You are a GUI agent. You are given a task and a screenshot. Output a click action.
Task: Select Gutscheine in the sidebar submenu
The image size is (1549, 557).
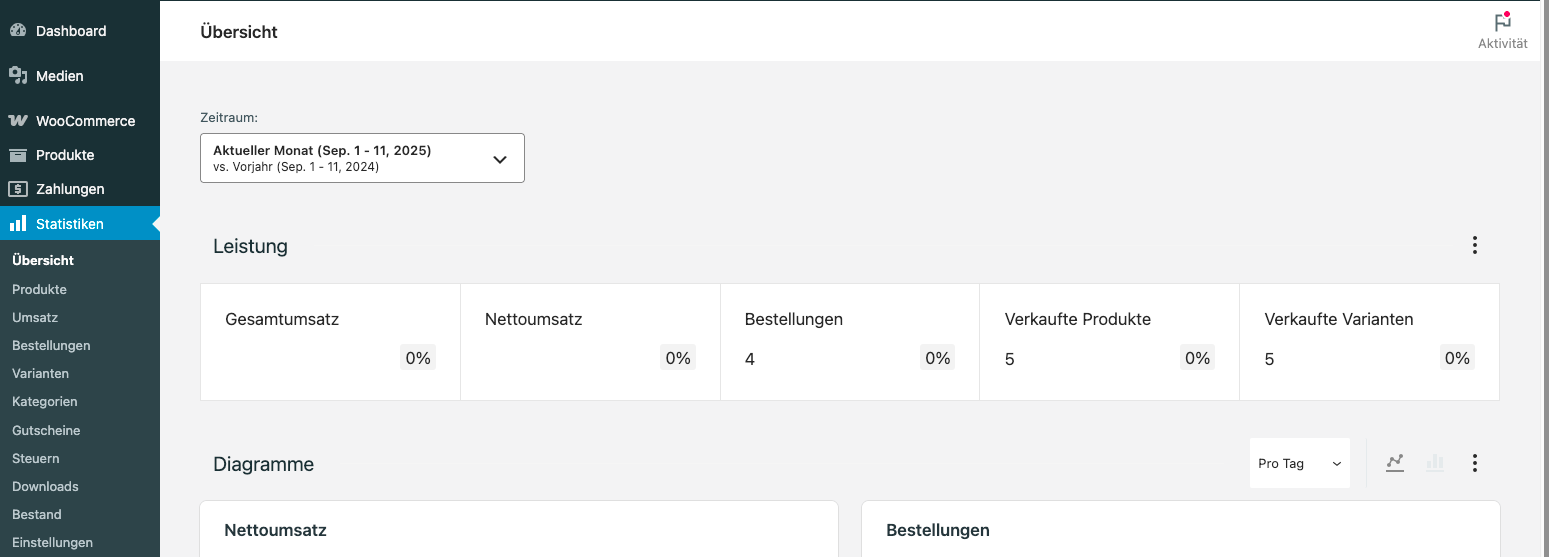(46, 430)
